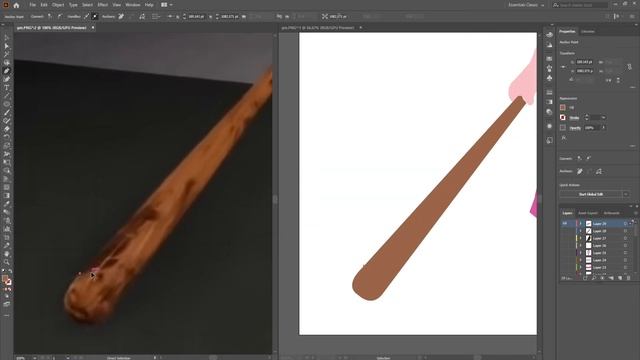Click Cut Path at Selected Anchors in control bar

click(142, 17)
